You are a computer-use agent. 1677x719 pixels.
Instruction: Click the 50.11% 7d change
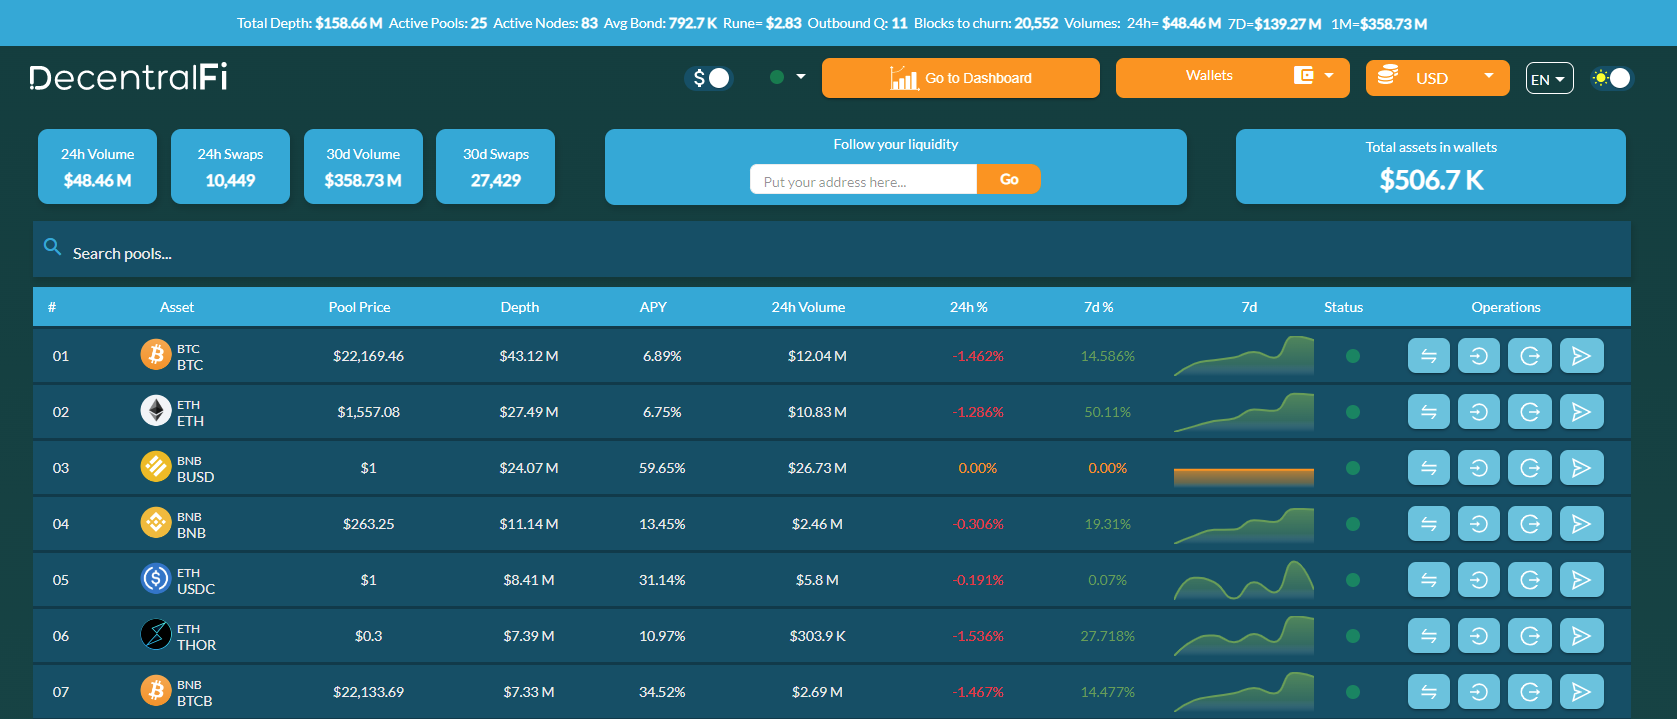coord(1108,412)
